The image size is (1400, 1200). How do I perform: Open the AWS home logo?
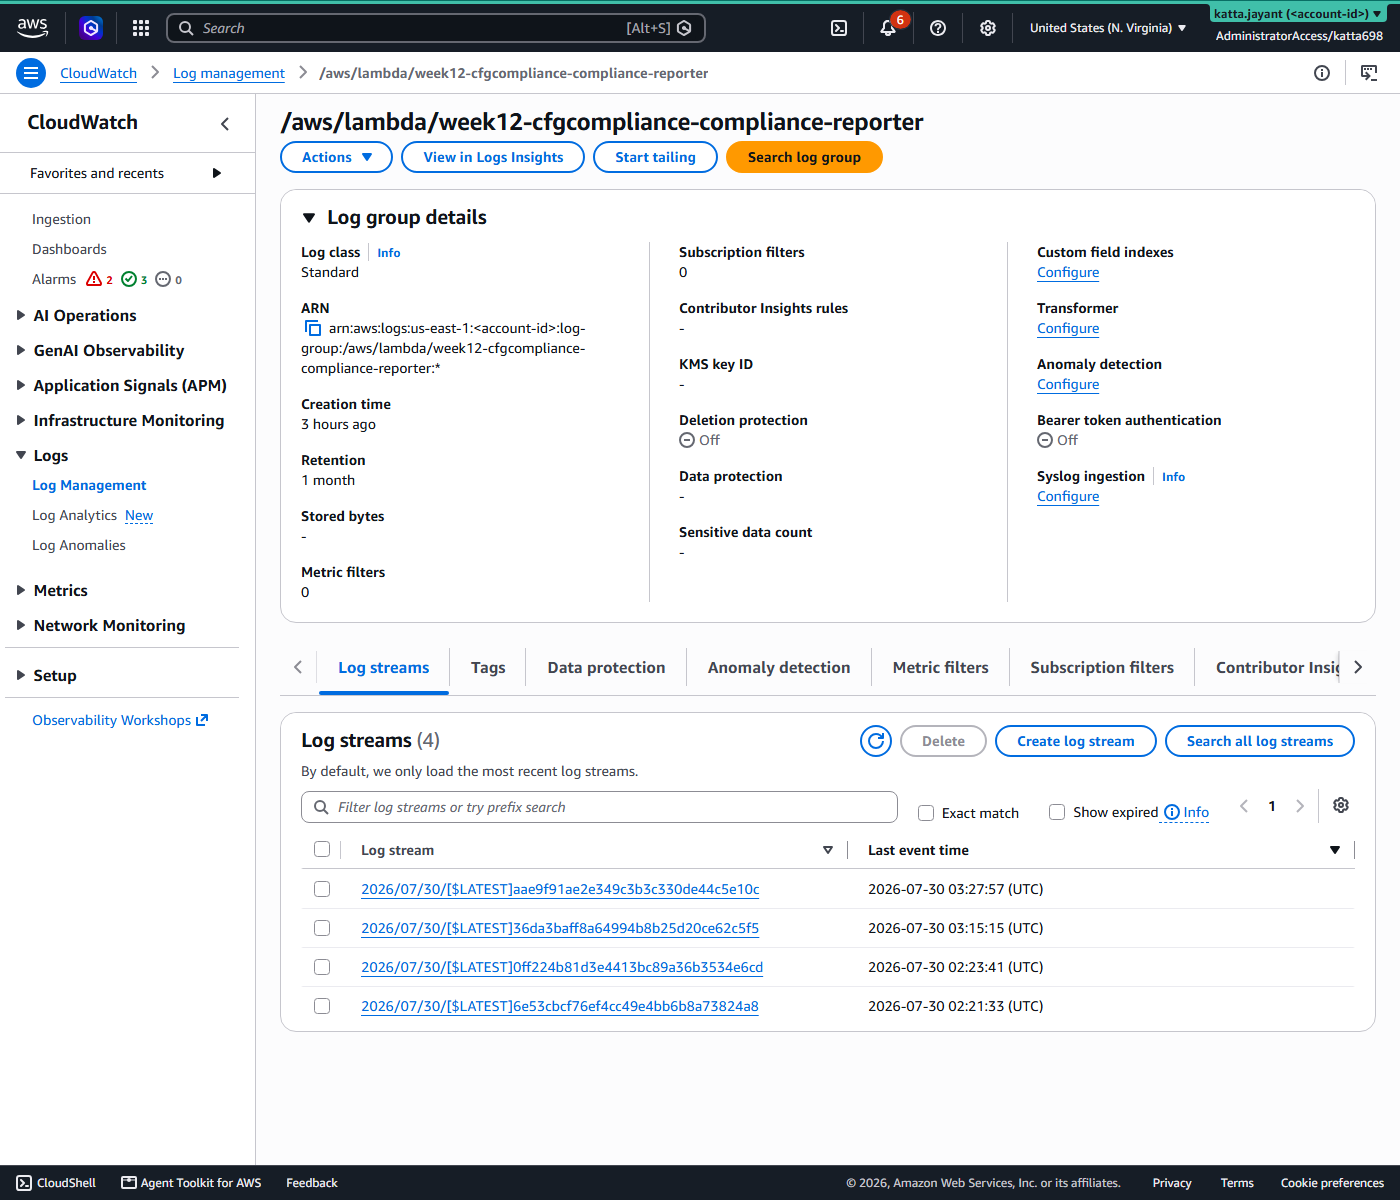[33, 28]
